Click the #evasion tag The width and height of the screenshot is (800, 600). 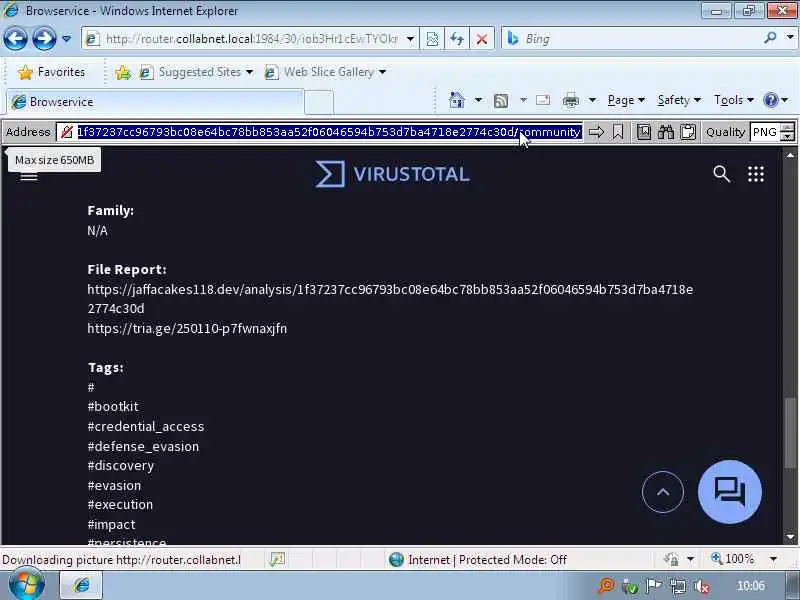pyautogui.click(x=114, y=486)
